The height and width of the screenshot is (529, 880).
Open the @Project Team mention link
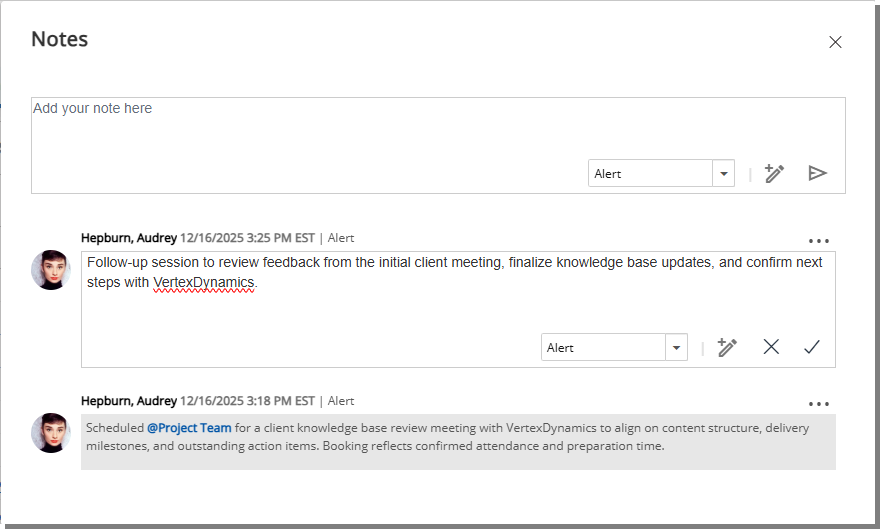click(x=189, y=428)
